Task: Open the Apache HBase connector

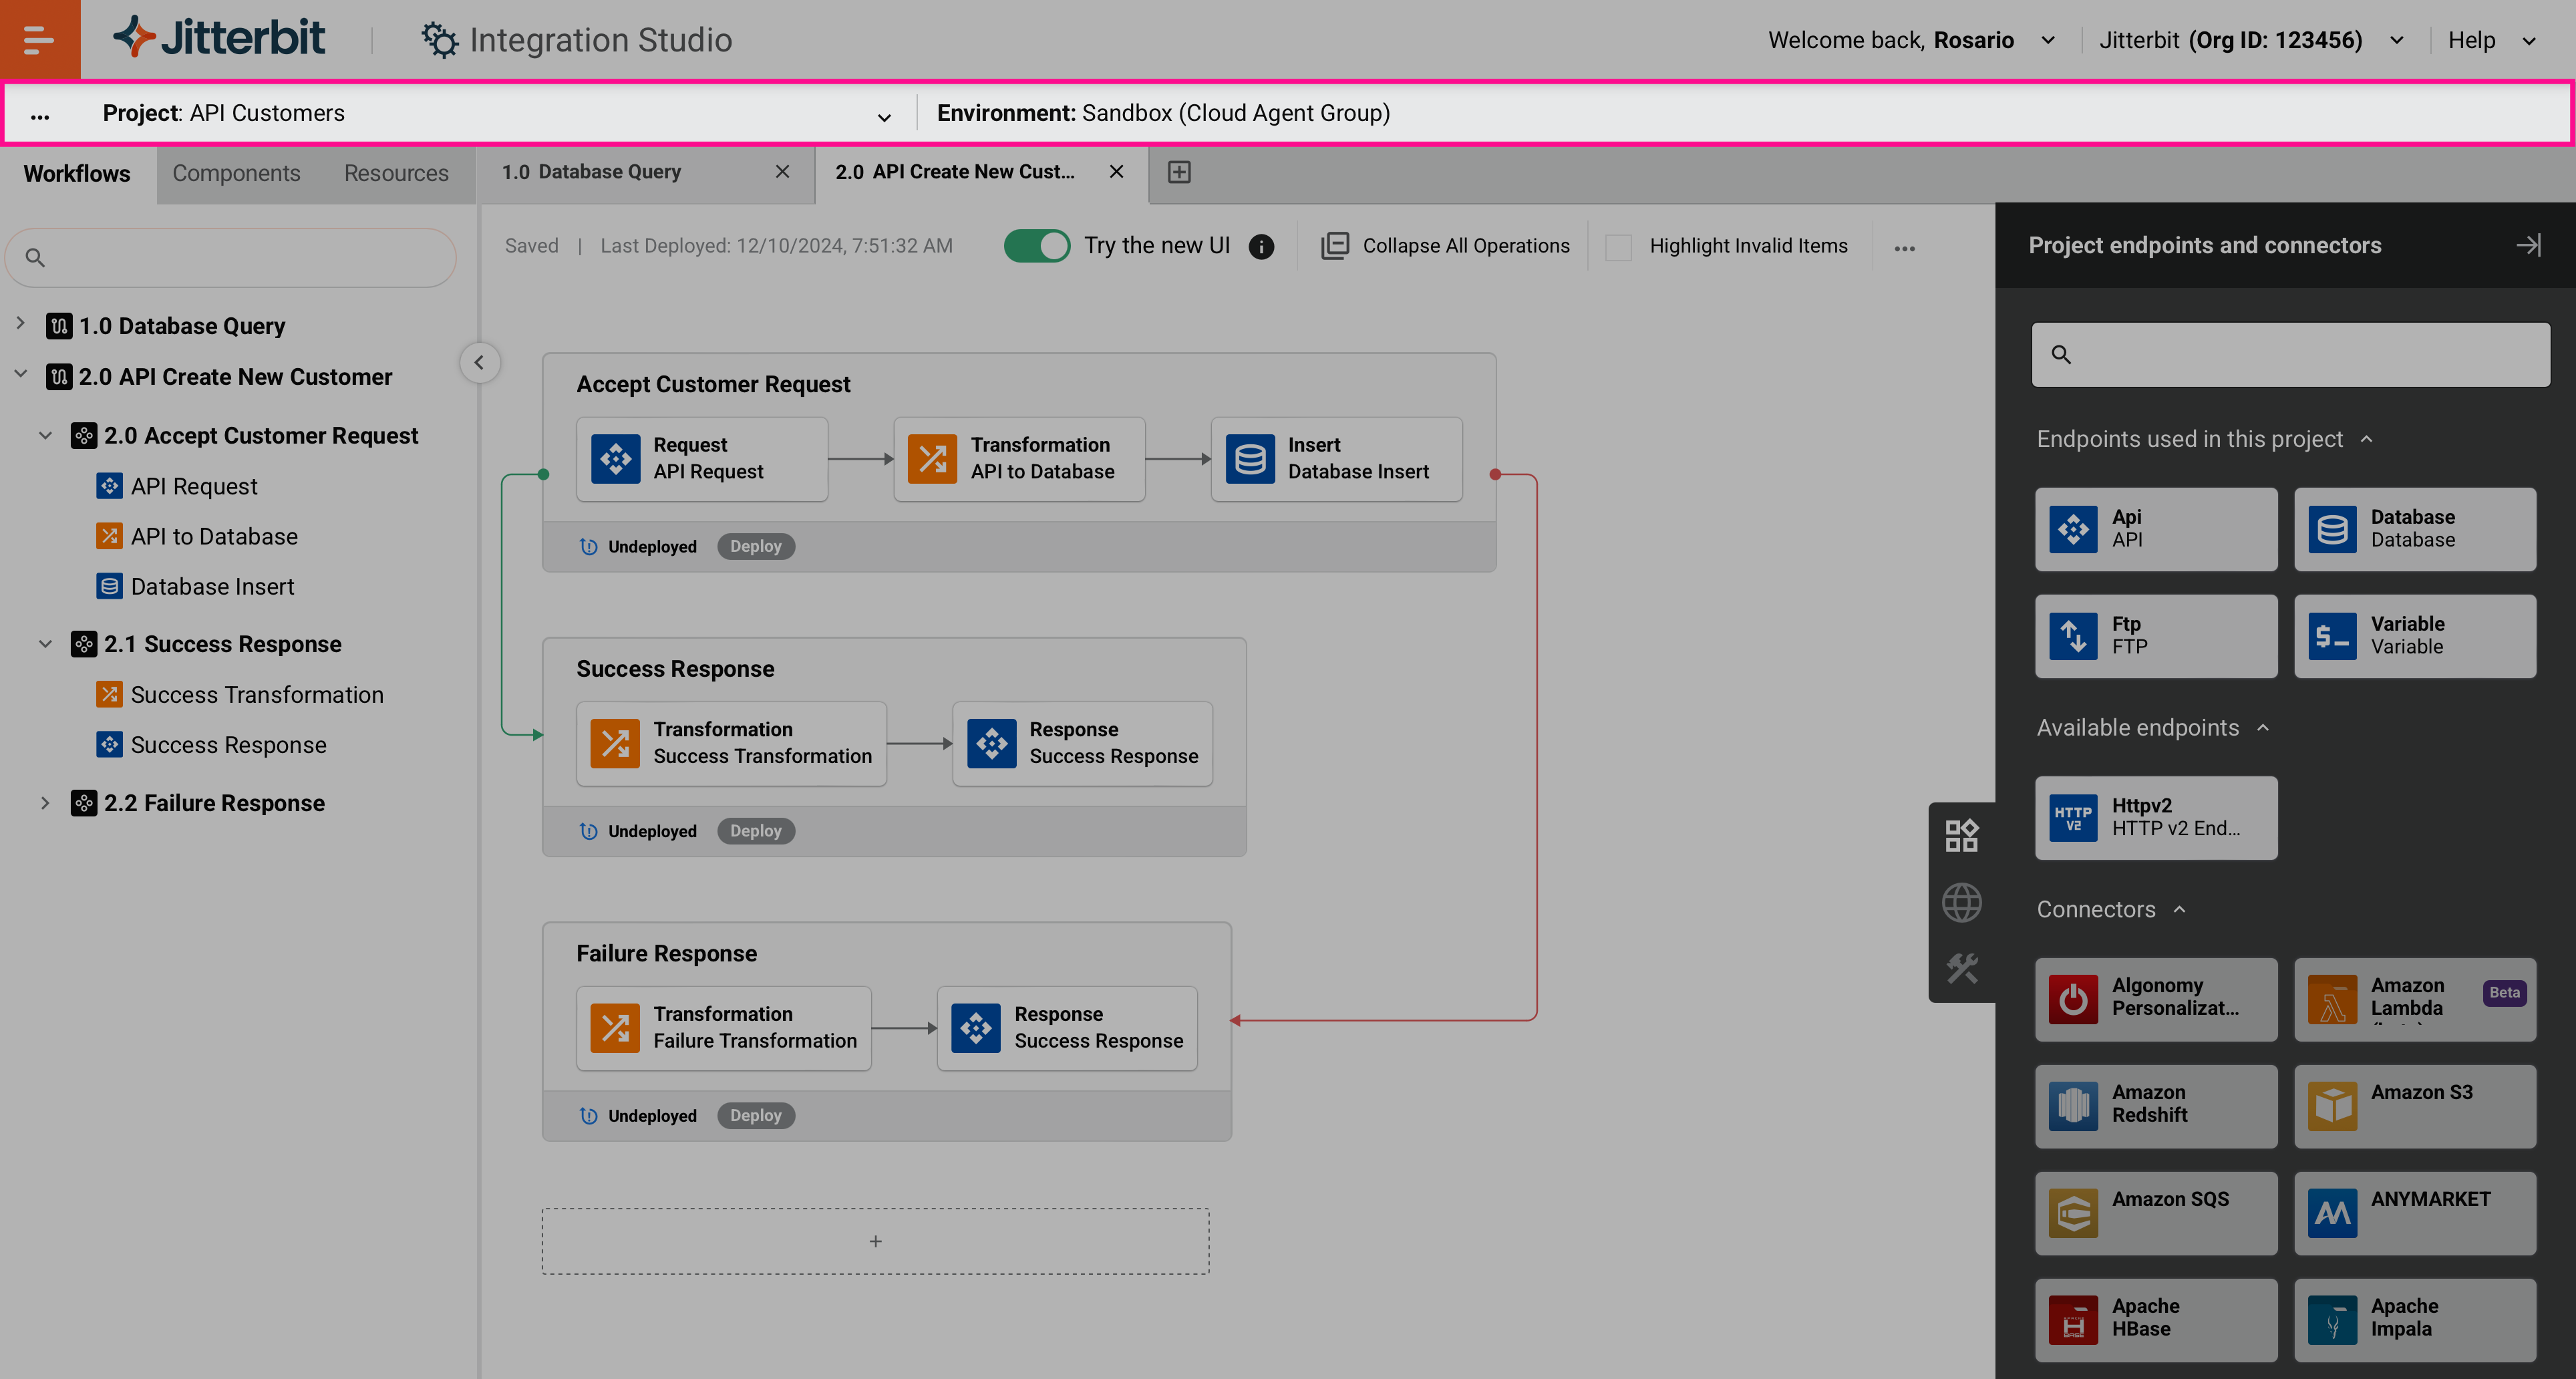Action: coord(2155,1320)
